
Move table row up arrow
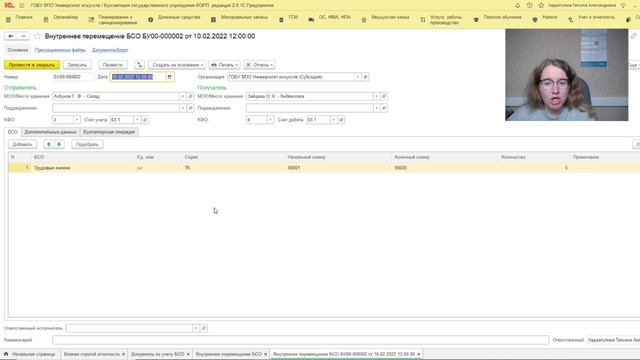pos(49,144)
